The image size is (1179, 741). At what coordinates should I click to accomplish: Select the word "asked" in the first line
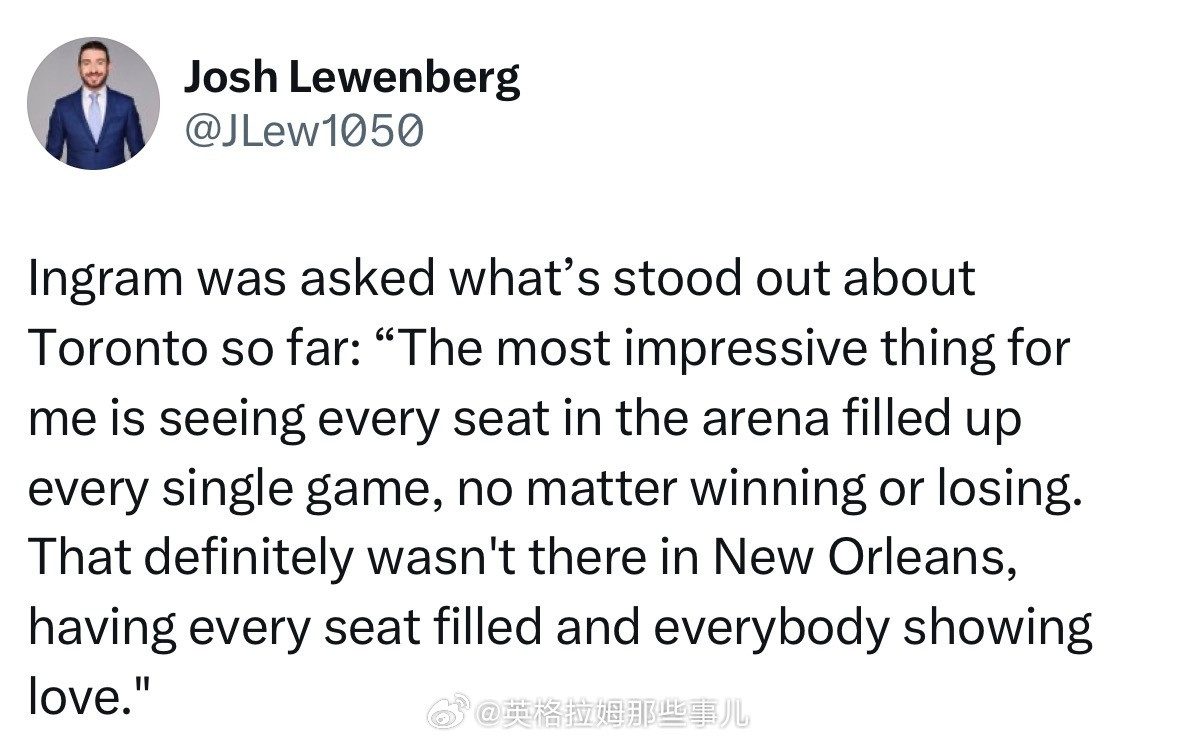click(x=367, y=278)
